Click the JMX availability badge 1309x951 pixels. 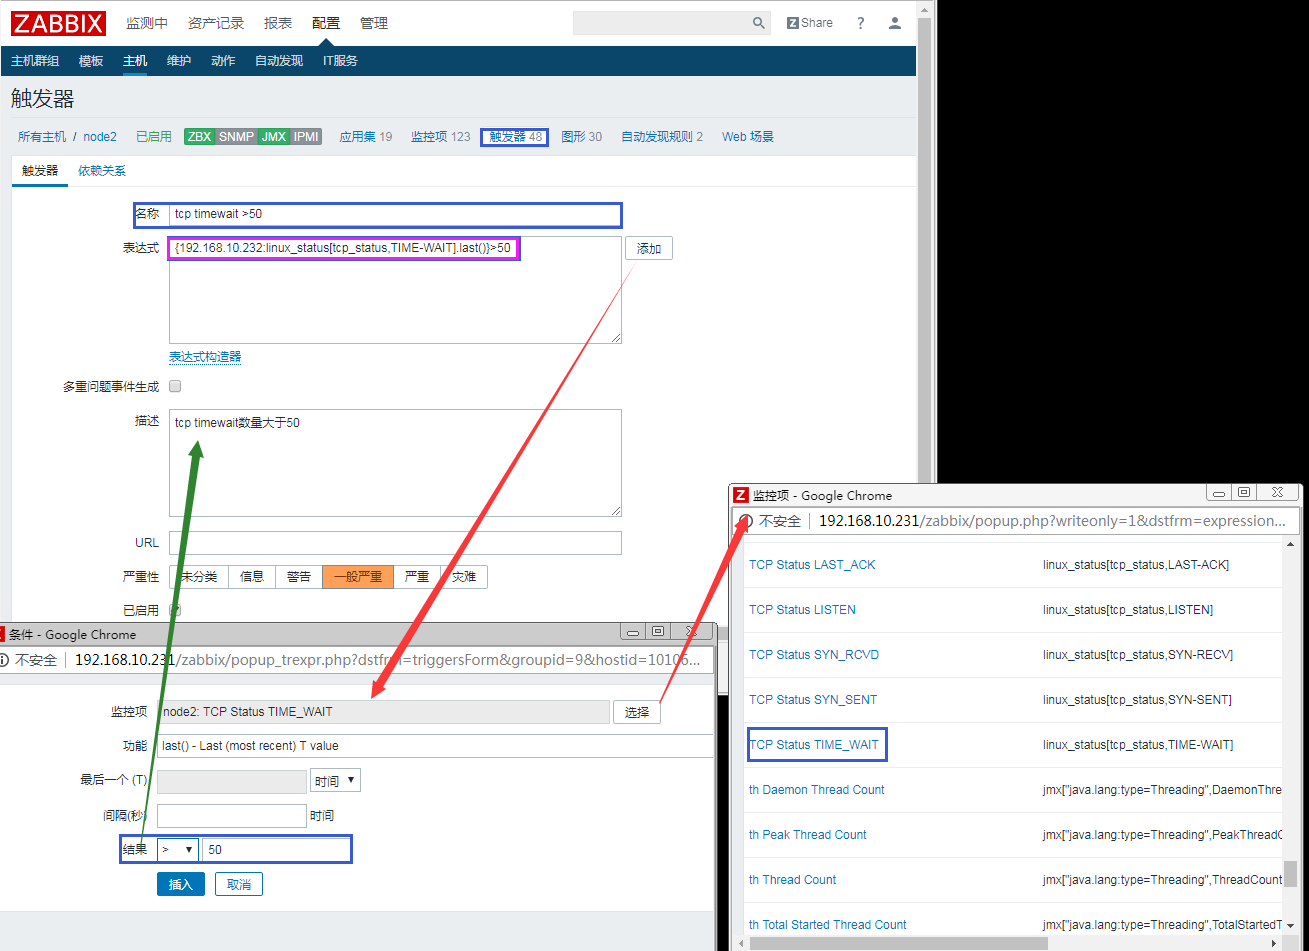pyautogui.click(x=274, y=137)
